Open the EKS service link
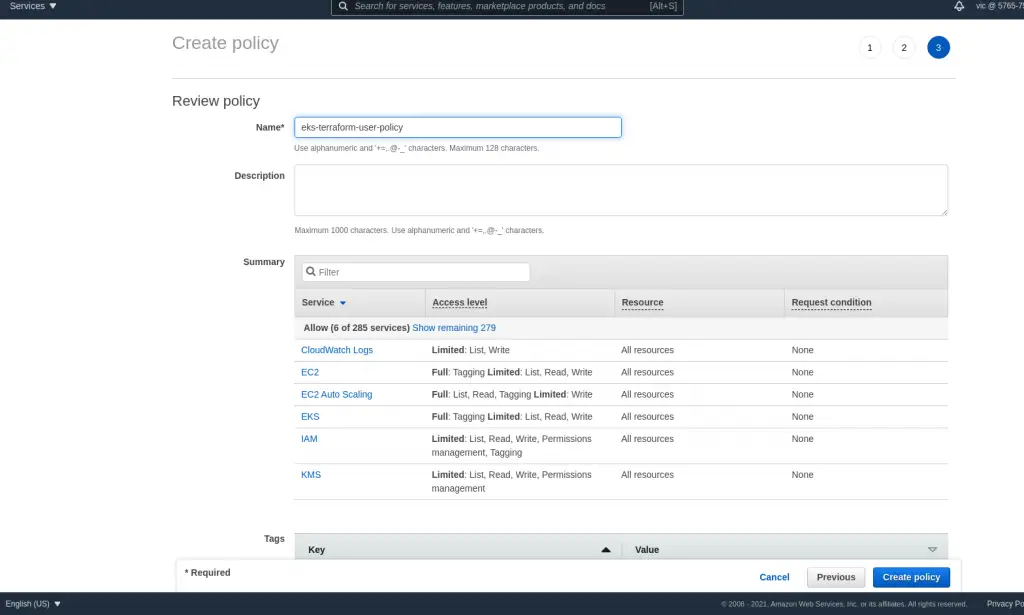This screenshot has width=1024, height=615. tap(310, 417)
